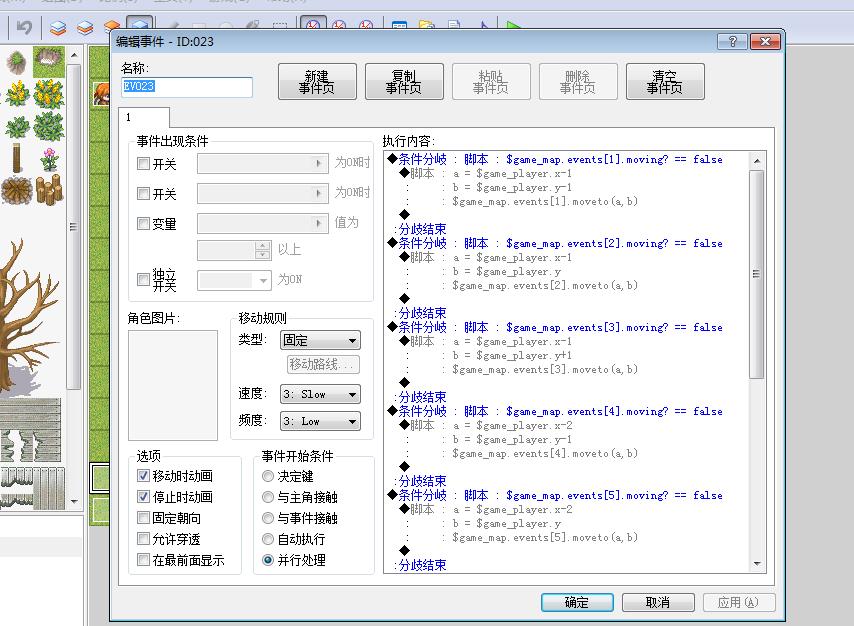Enable the 变量 condition checkbox
854x626 pixels.
coord(143,223)
